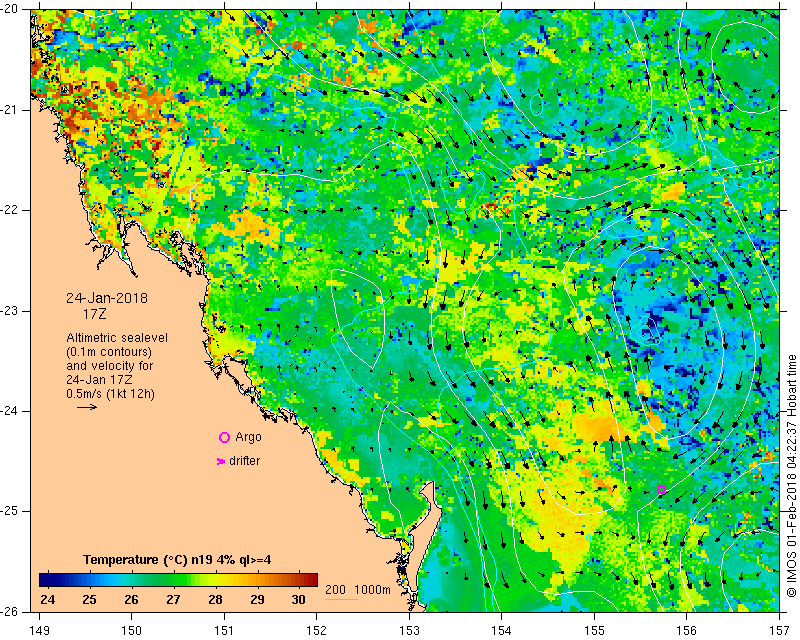This screenshot has width=800, height=640.
Task: Click the IMOS copyright timestamp text
Action: click(791, 476)
